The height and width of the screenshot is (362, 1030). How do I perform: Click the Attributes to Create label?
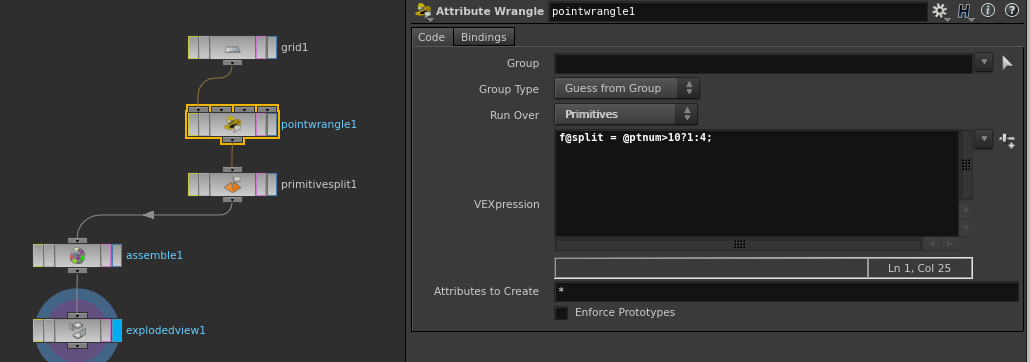pyautogui.click(x=486, y=291)
